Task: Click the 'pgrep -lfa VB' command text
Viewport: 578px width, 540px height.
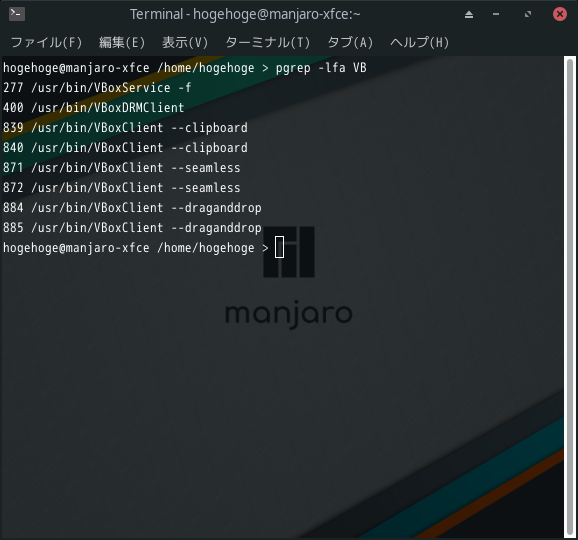Action: pyautogui.click(x=321, y=68)
